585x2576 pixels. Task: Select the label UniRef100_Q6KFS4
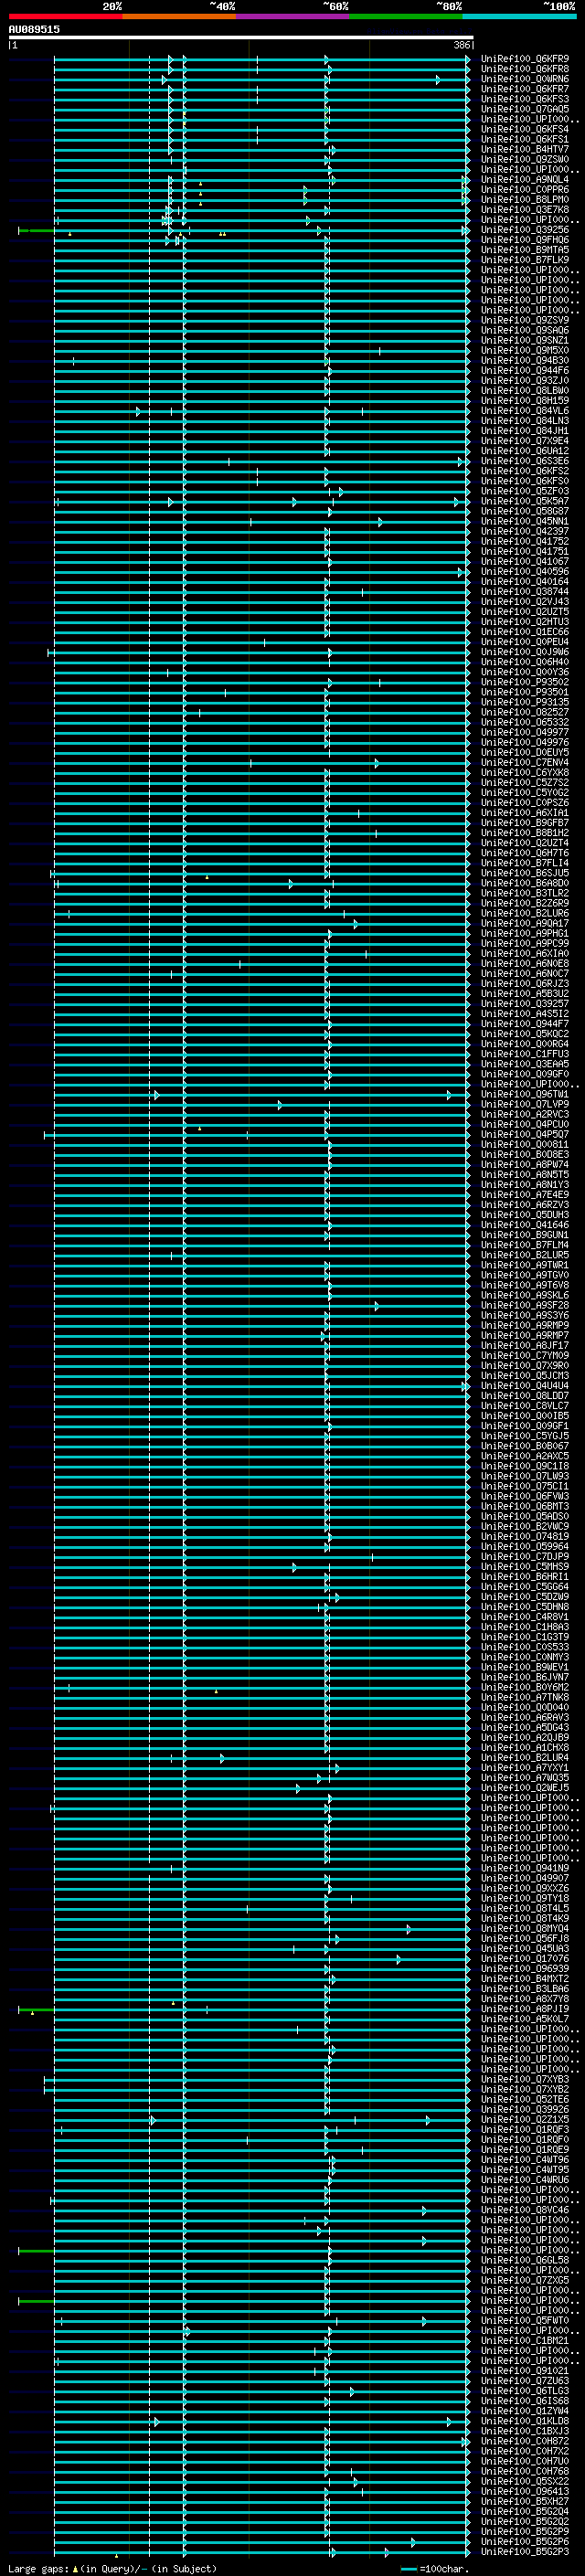click(x=525, y=129)
